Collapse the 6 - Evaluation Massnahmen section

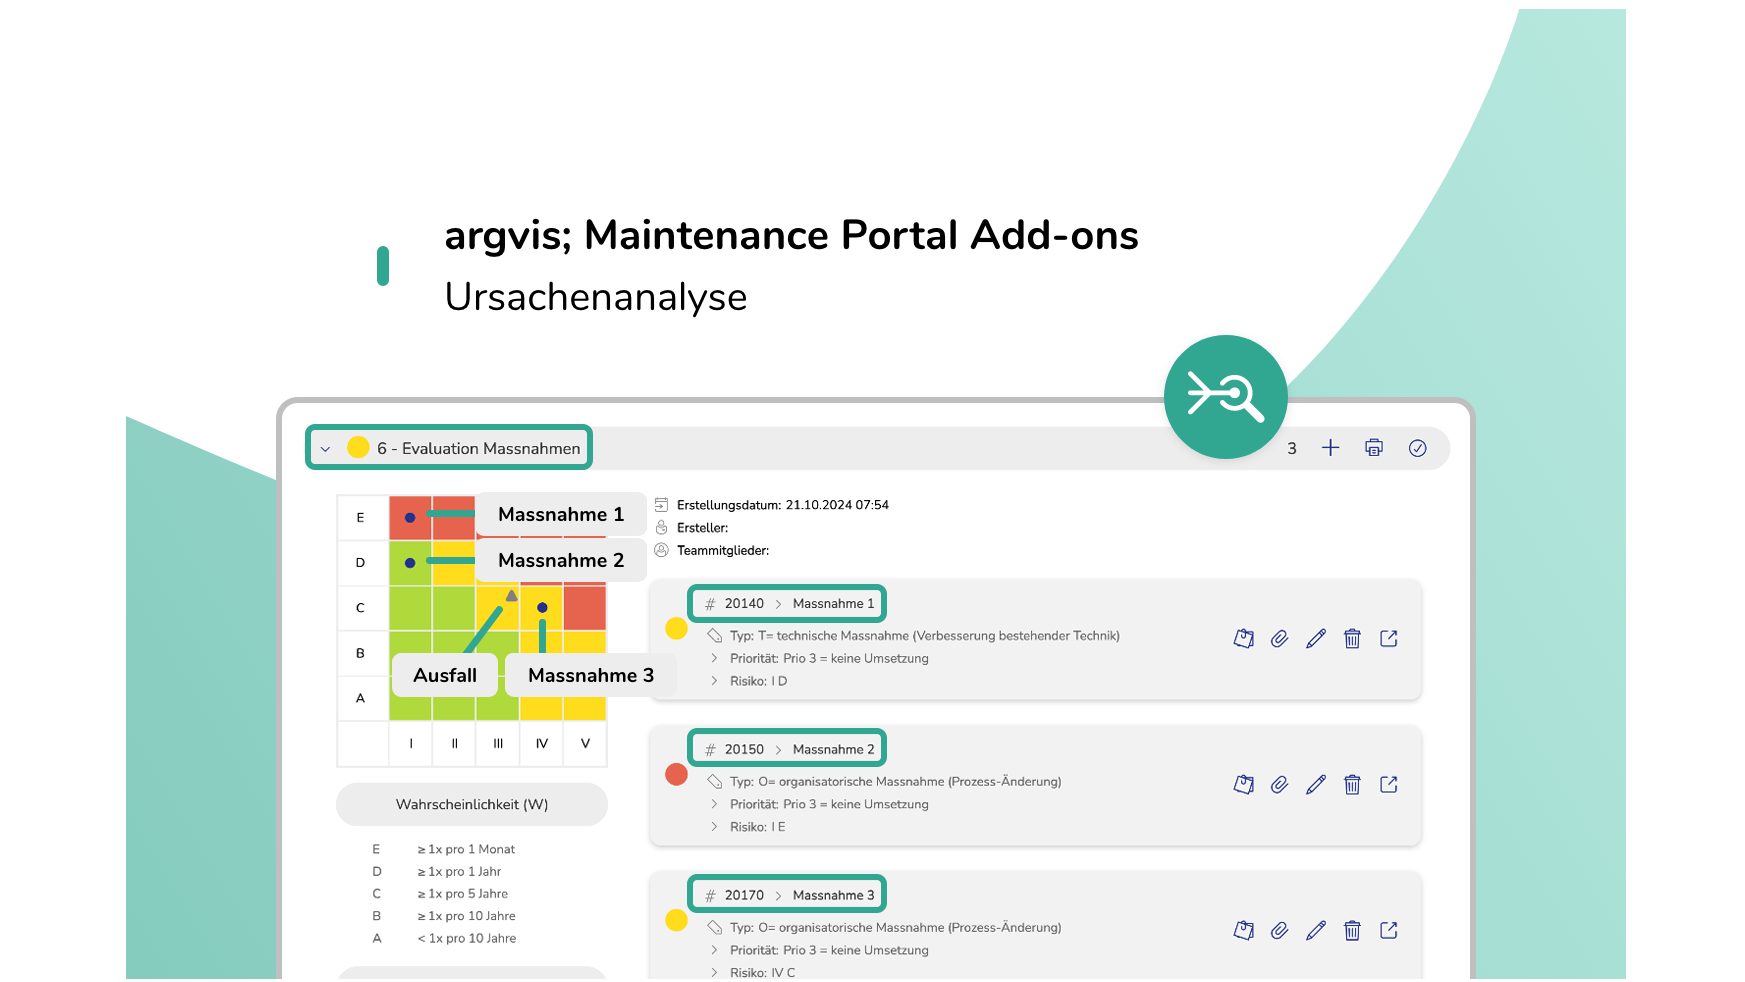324,448
